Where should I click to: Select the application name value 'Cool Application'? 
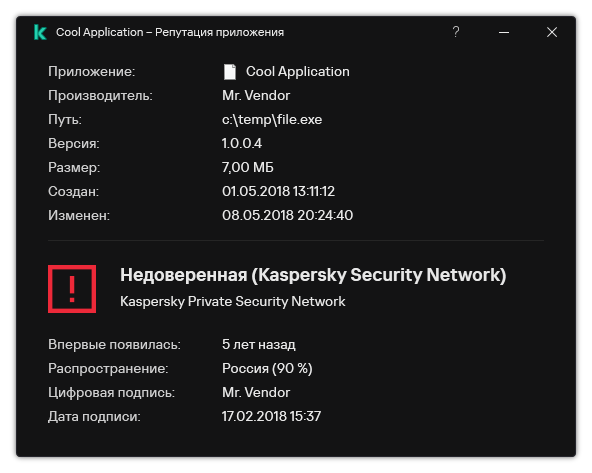[298, 72]
